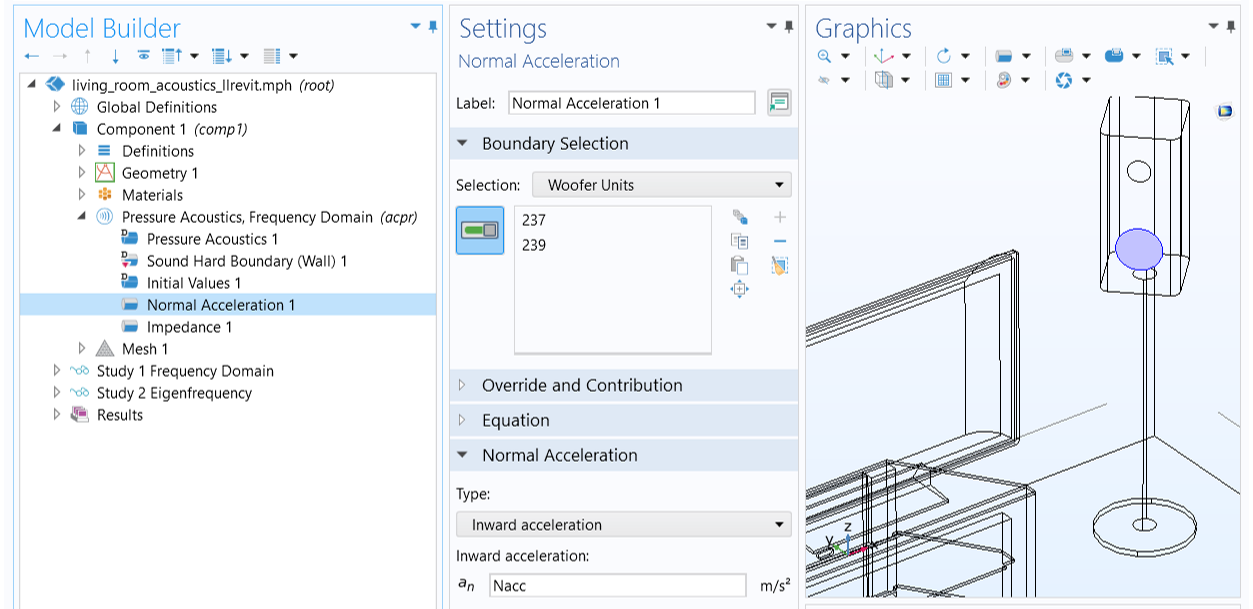1253x609 pixels.
Task: Edit the Nacc inward acceleration field
Action: pos(617,585)
